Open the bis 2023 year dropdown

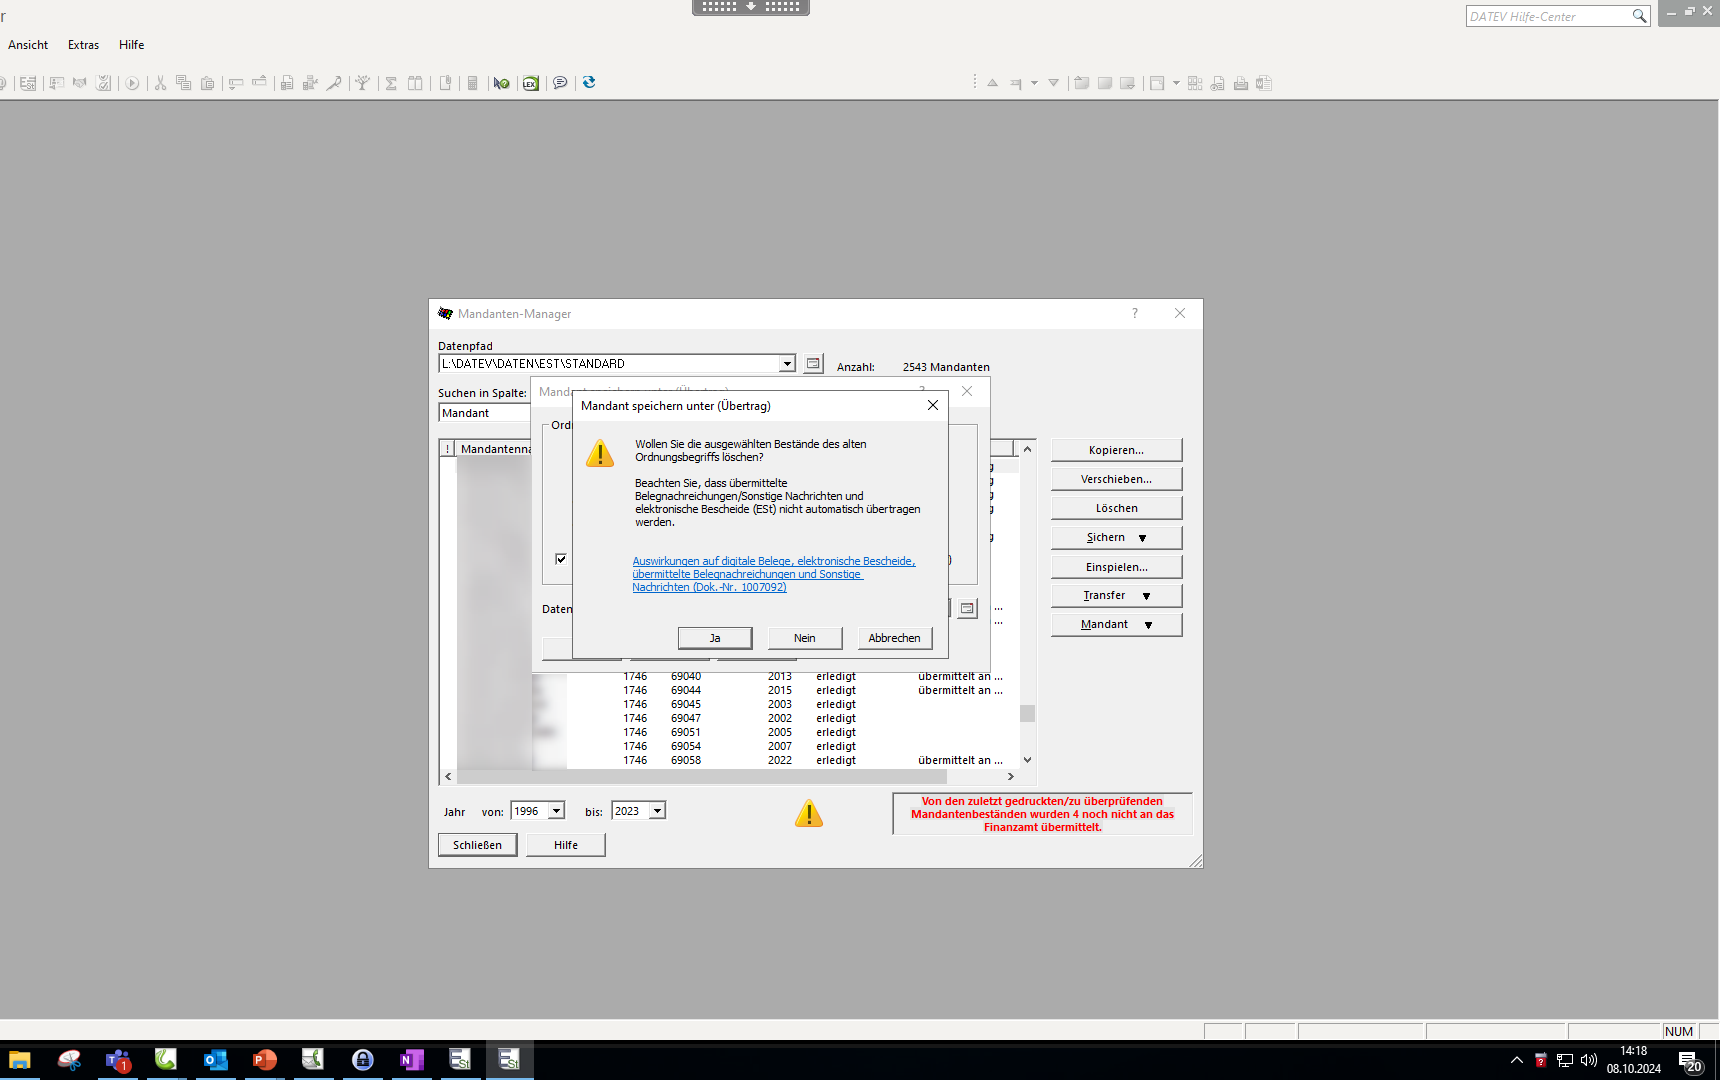(657, 811)
